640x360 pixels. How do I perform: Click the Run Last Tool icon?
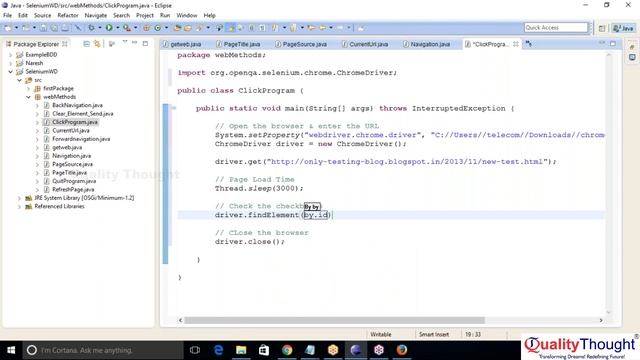pyautogui.click(x=127, y=28)
